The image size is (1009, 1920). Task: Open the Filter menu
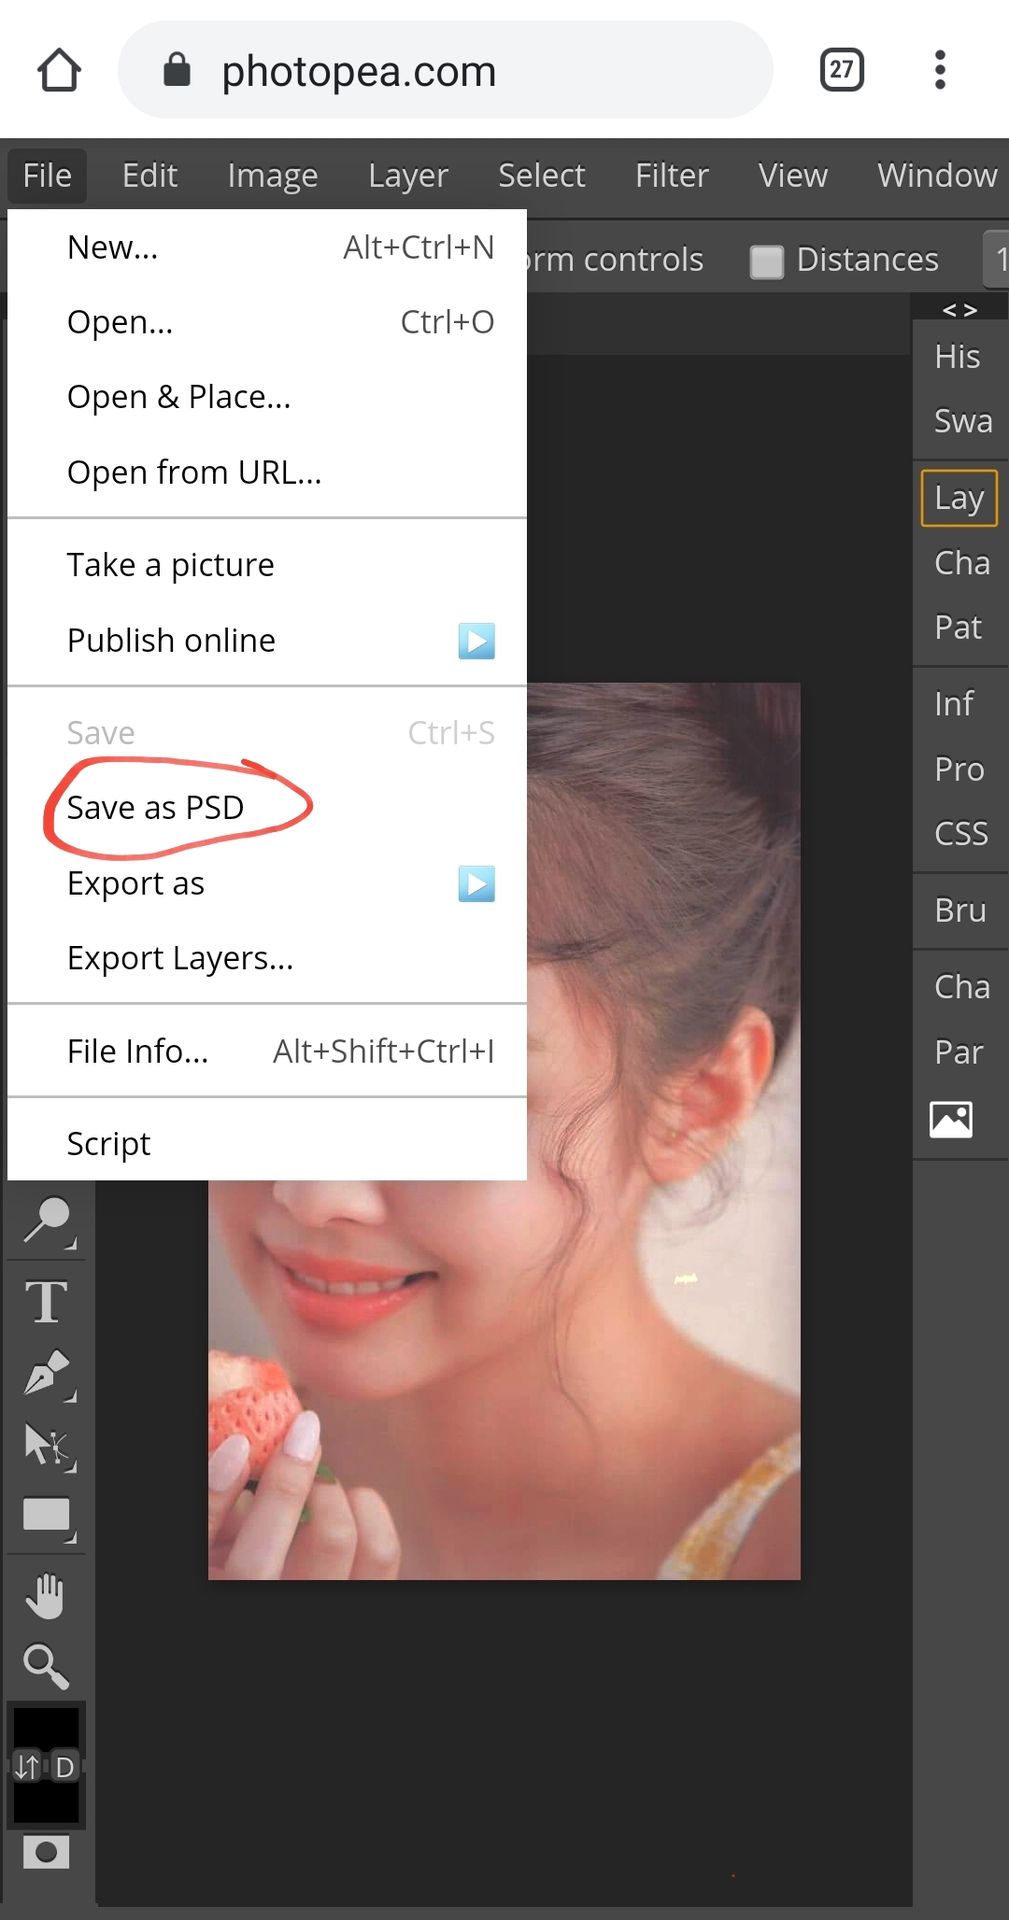click(671, 176)
